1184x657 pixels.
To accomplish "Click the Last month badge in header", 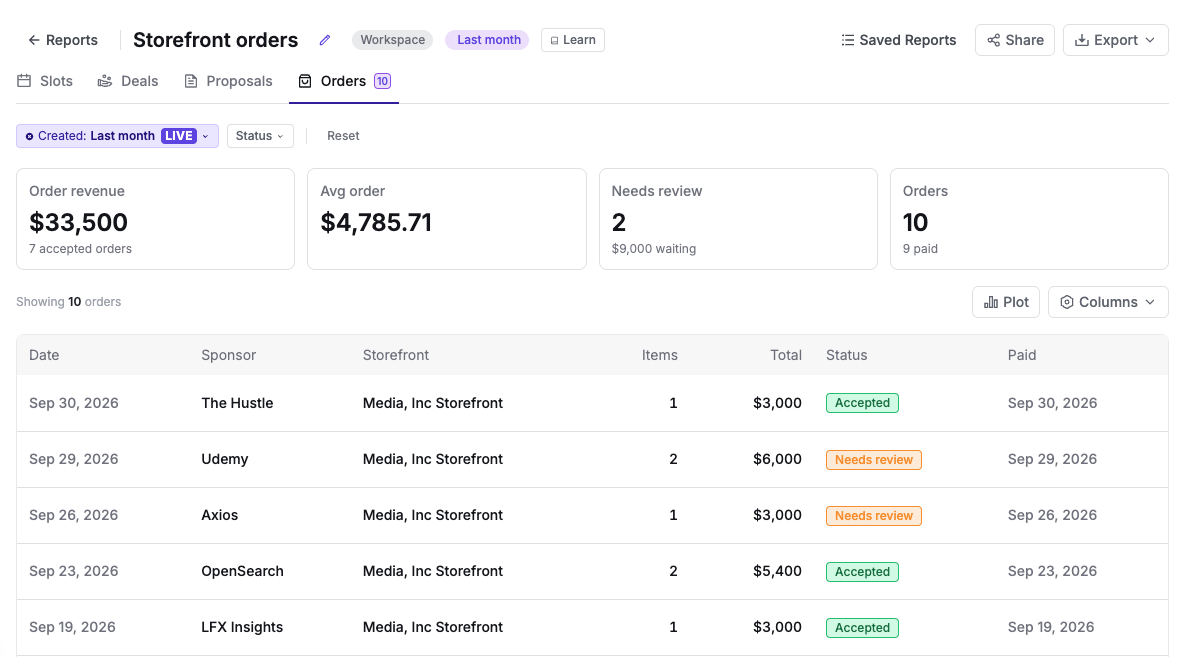I will pos(489,40).
